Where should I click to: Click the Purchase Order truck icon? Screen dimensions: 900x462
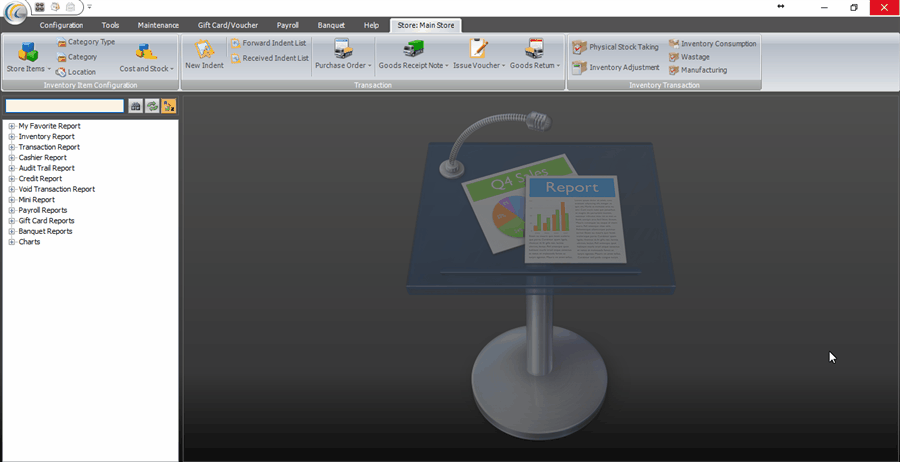tap(343, 48)
